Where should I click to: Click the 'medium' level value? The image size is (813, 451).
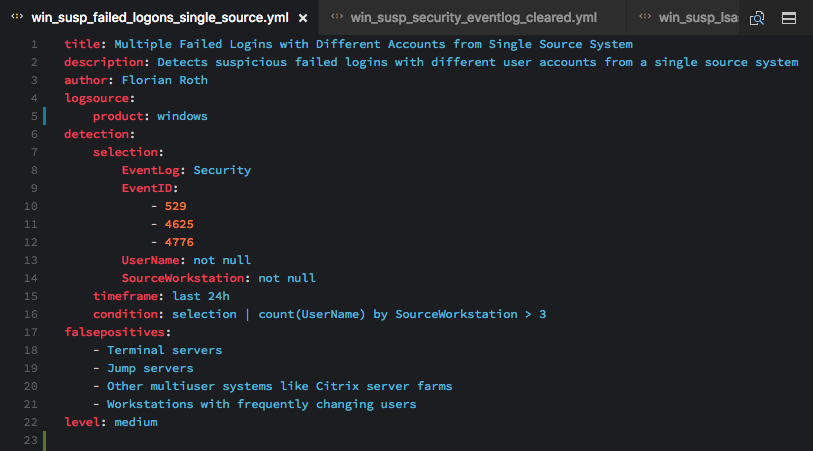click(136, 422)
